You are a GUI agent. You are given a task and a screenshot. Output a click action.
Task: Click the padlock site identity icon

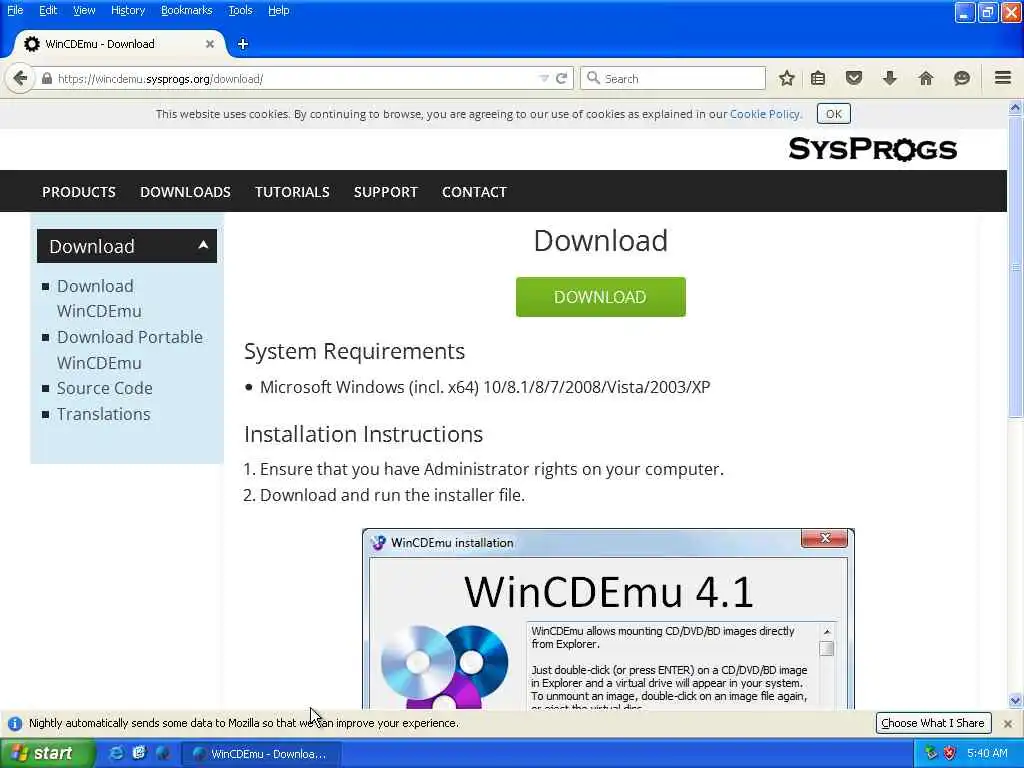click(x=46, y=79)
